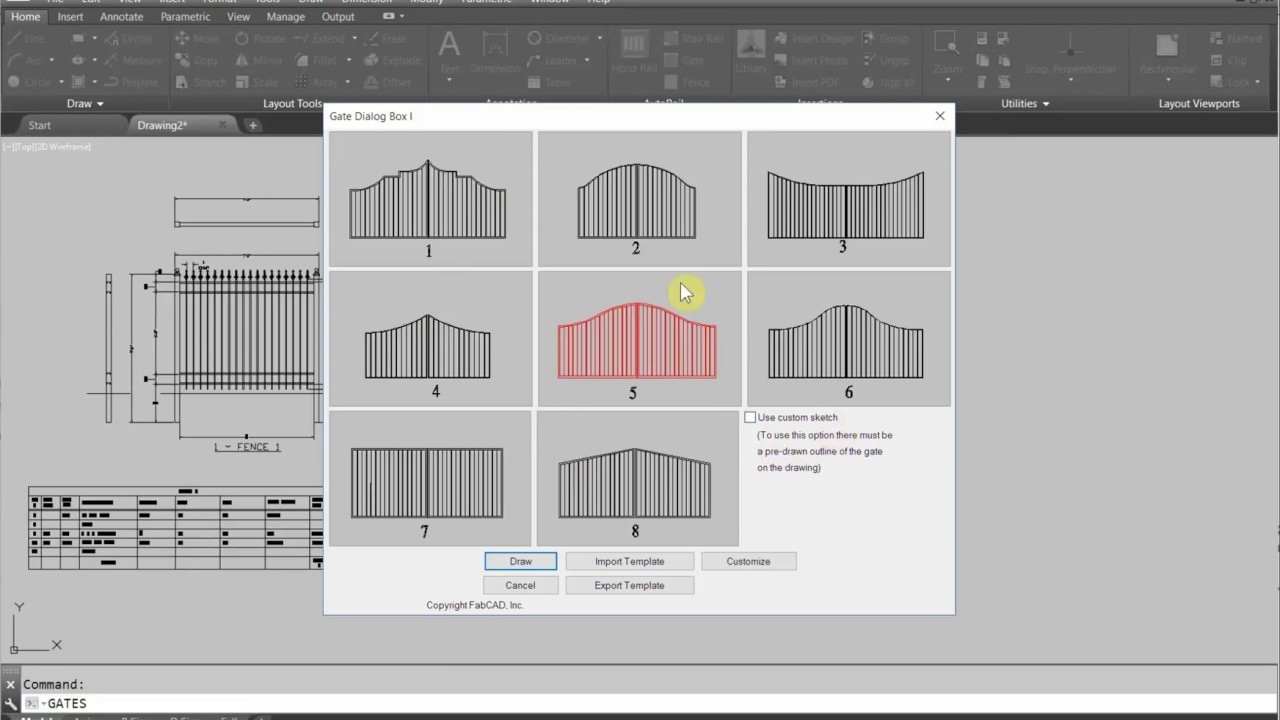The height and width of the screenshot is (720, 1280).
Task: Choose gate design number 2
Action: point(639,198)
